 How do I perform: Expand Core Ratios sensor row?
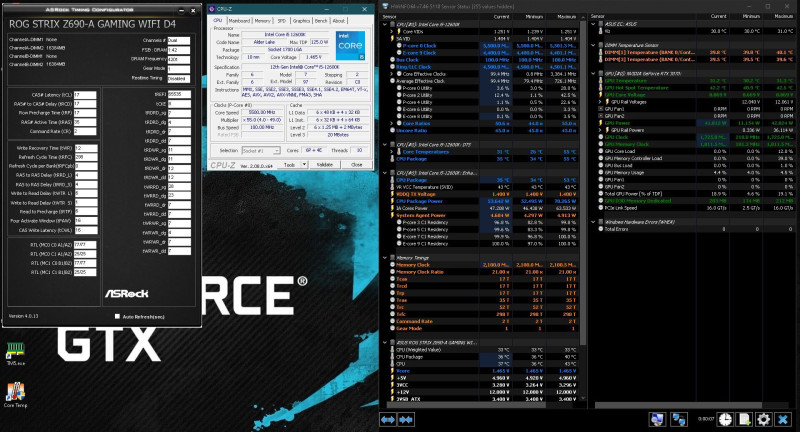coord(392,123)
